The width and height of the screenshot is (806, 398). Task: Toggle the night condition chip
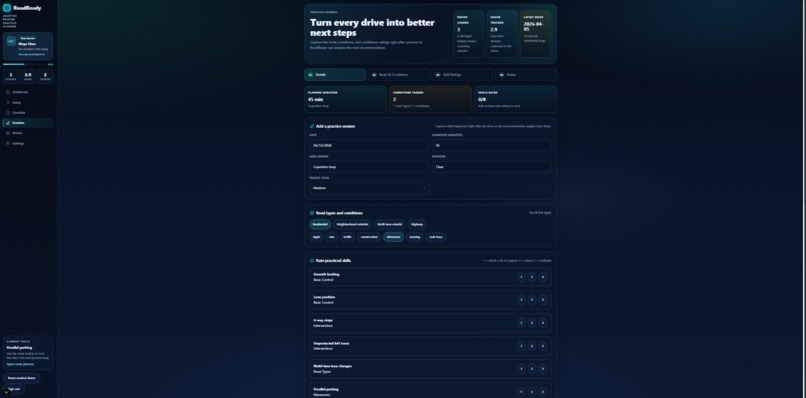pos(316,237)
